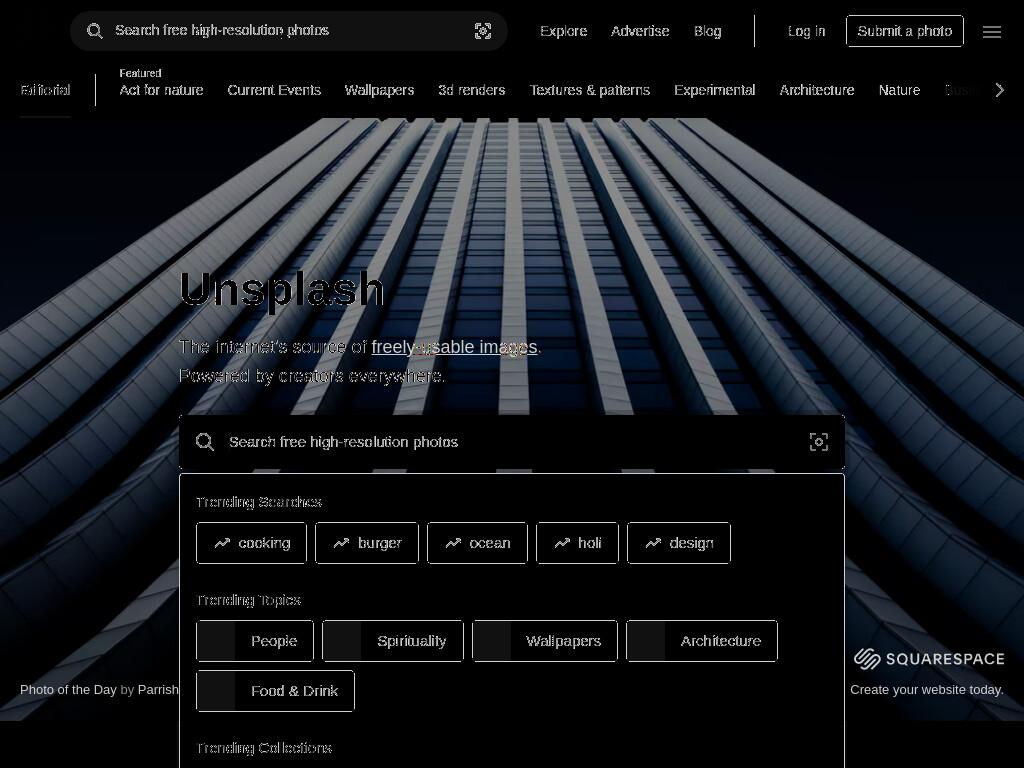
Task: Switch to the Current Events tab
Action: pyautogui.click(x=274, y=90)
